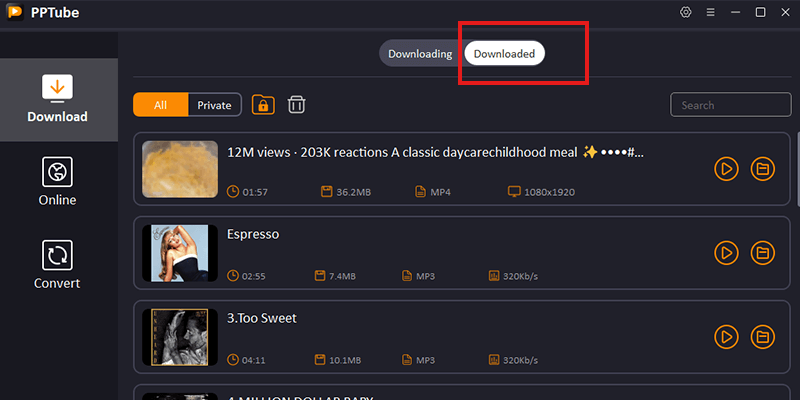Open file location for Espresso
800x400 pixels.
(x=762, y=252)
